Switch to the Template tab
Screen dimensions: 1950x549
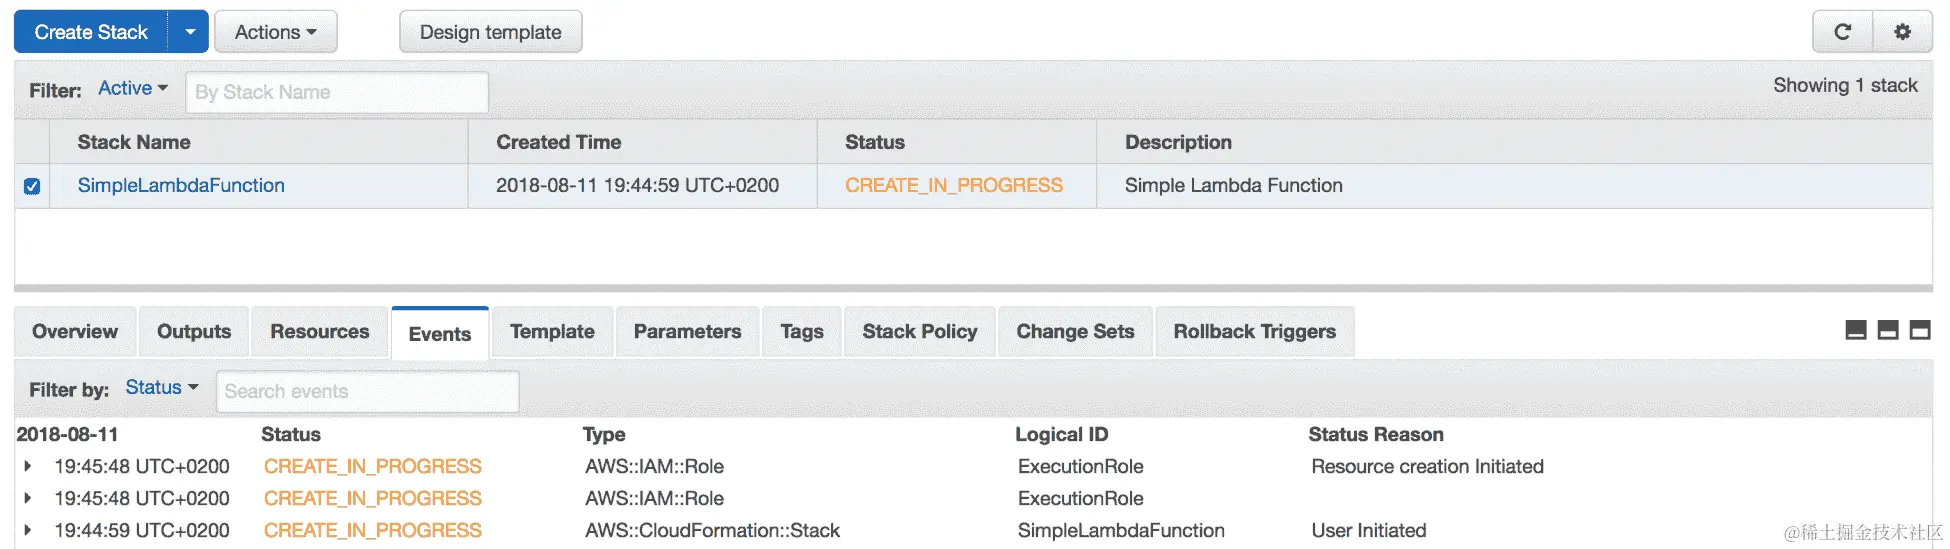pos(552,332)
